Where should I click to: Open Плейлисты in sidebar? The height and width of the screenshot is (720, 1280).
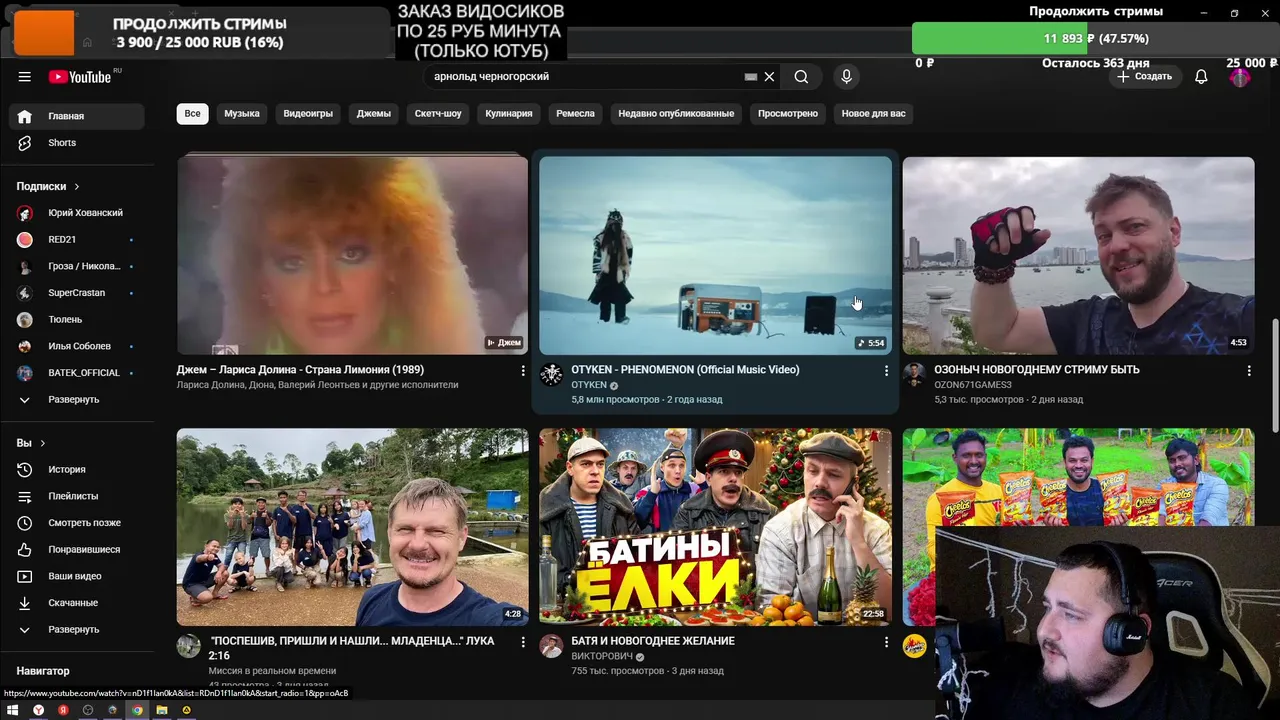(x=77, y=496)
